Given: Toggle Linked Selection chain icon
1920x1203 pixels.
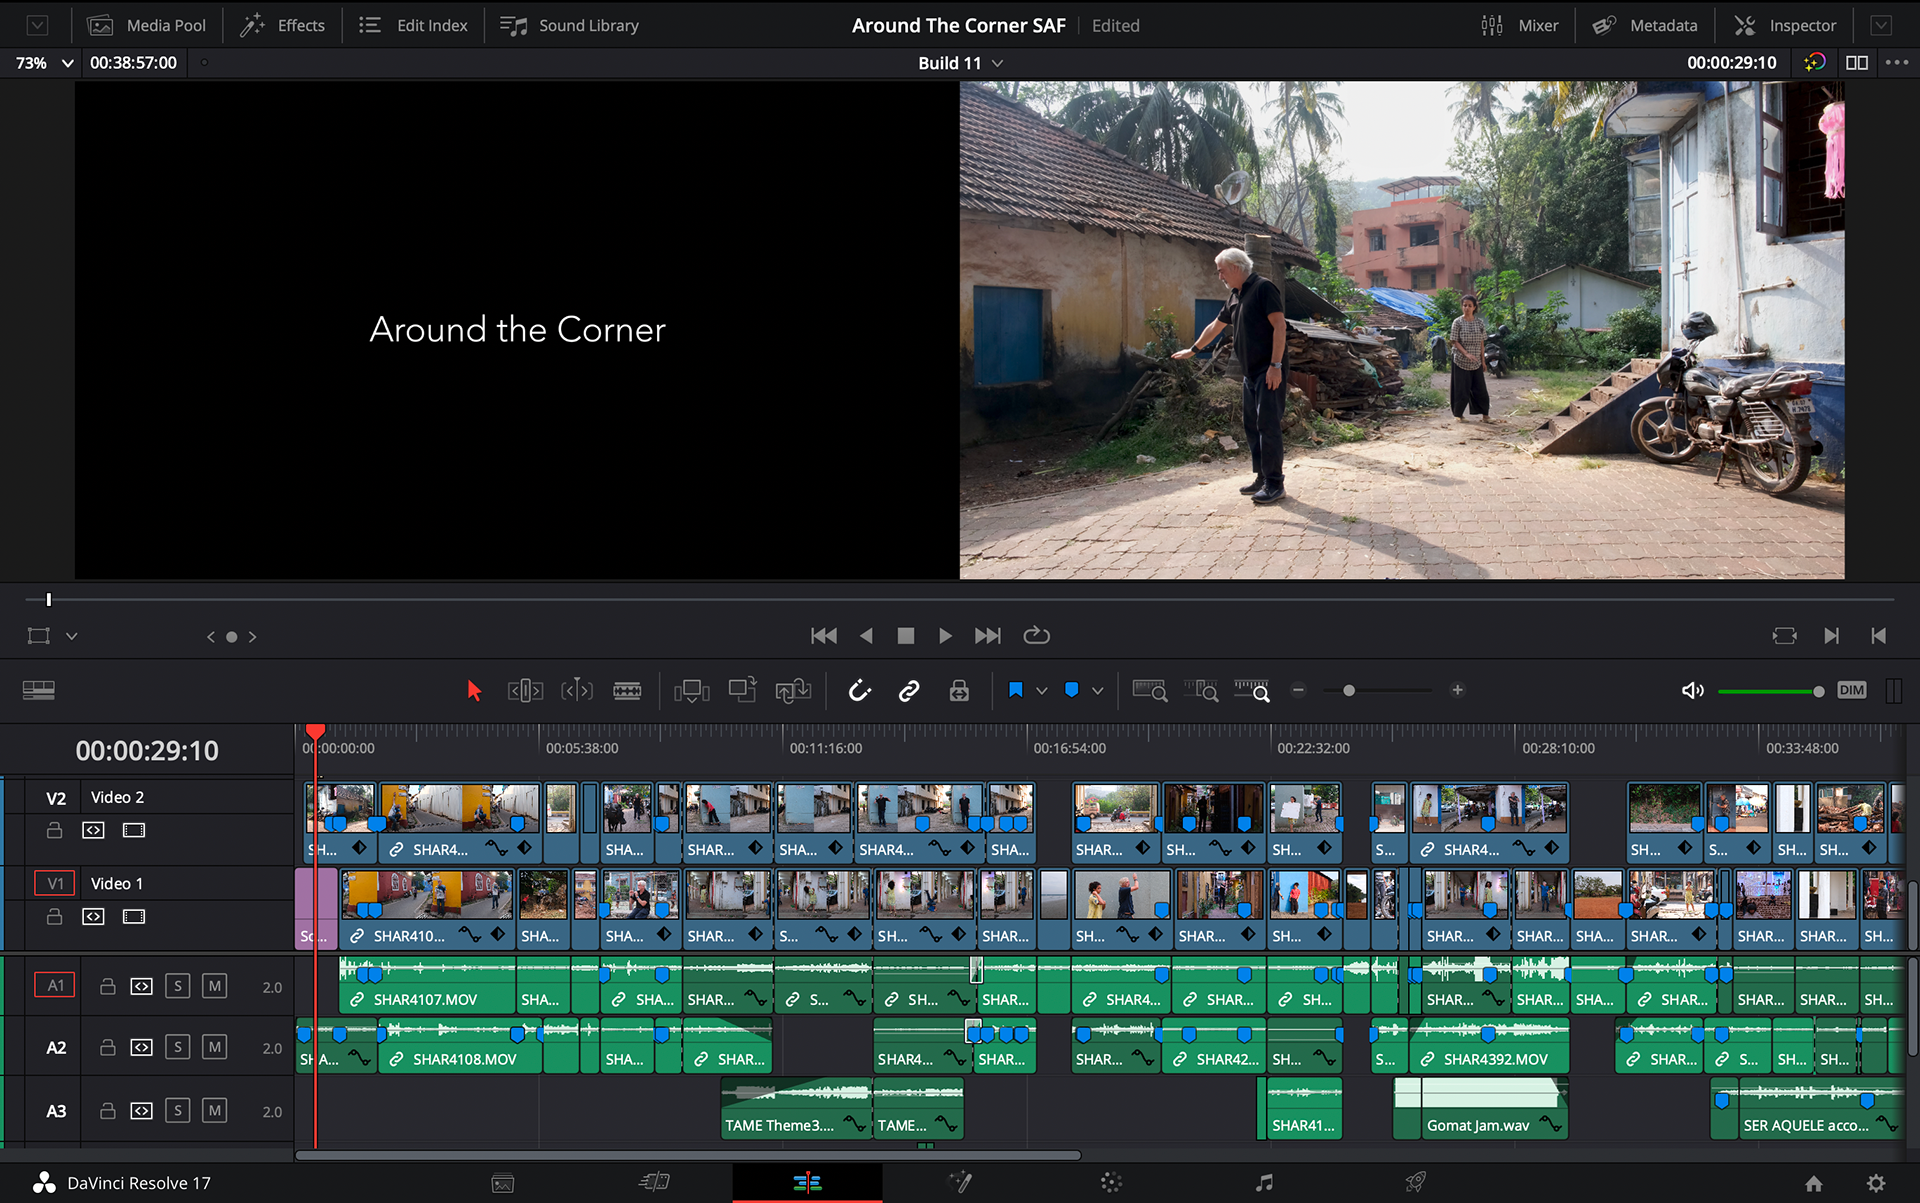Looking at the screenshot, I should (x=909, y=691).
